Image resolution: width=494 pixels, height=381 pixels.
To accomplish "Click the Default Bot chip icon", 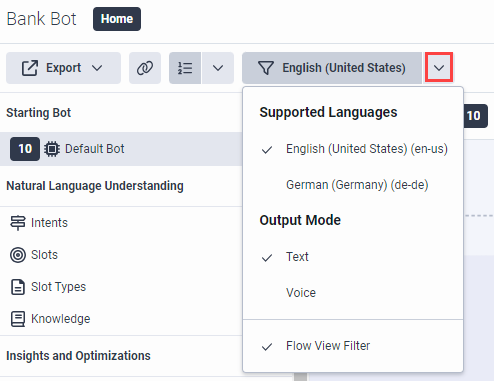I will click(x=52, y=149).
